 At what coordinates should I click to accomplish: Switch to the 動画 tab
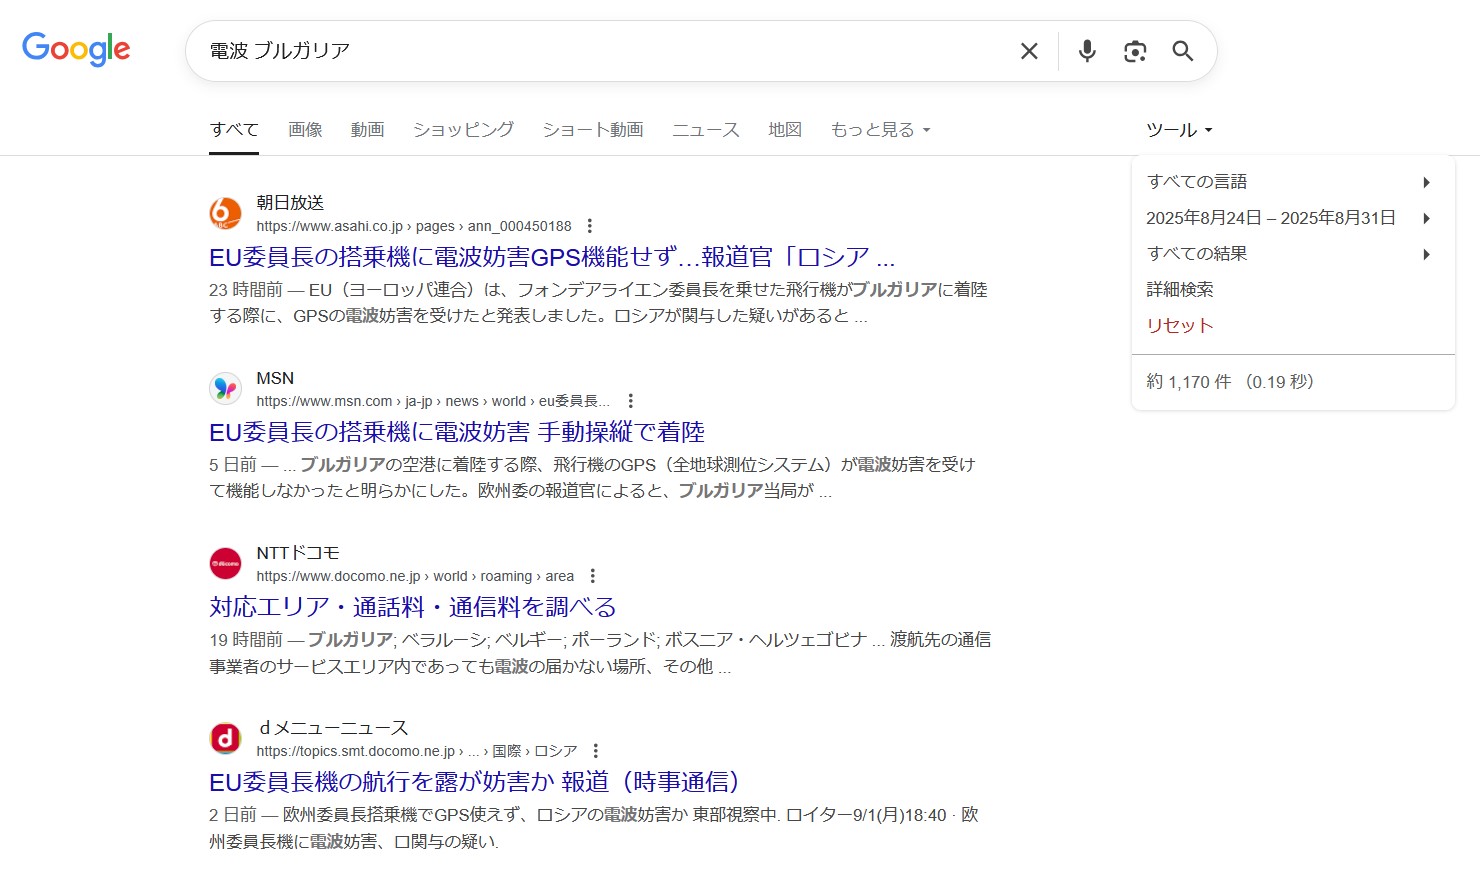pyautogui.click(x=368, y=130)
